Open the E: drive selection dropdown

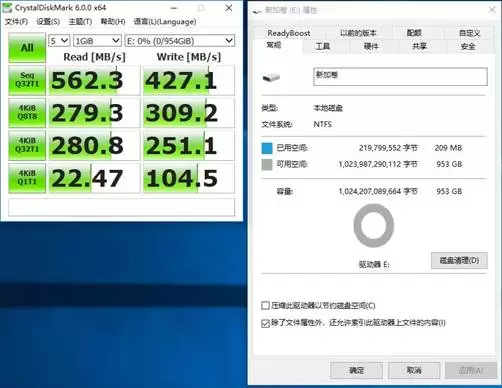(180, 41)
